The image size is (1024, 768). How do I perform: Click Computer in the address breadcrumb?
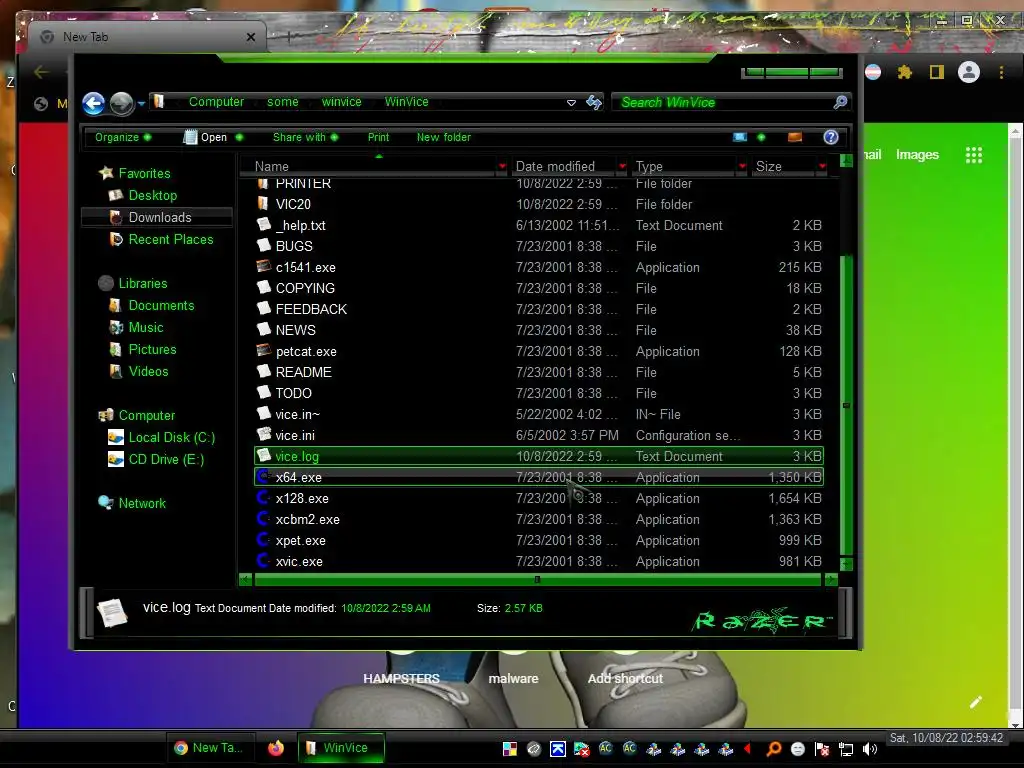[216, 102]
